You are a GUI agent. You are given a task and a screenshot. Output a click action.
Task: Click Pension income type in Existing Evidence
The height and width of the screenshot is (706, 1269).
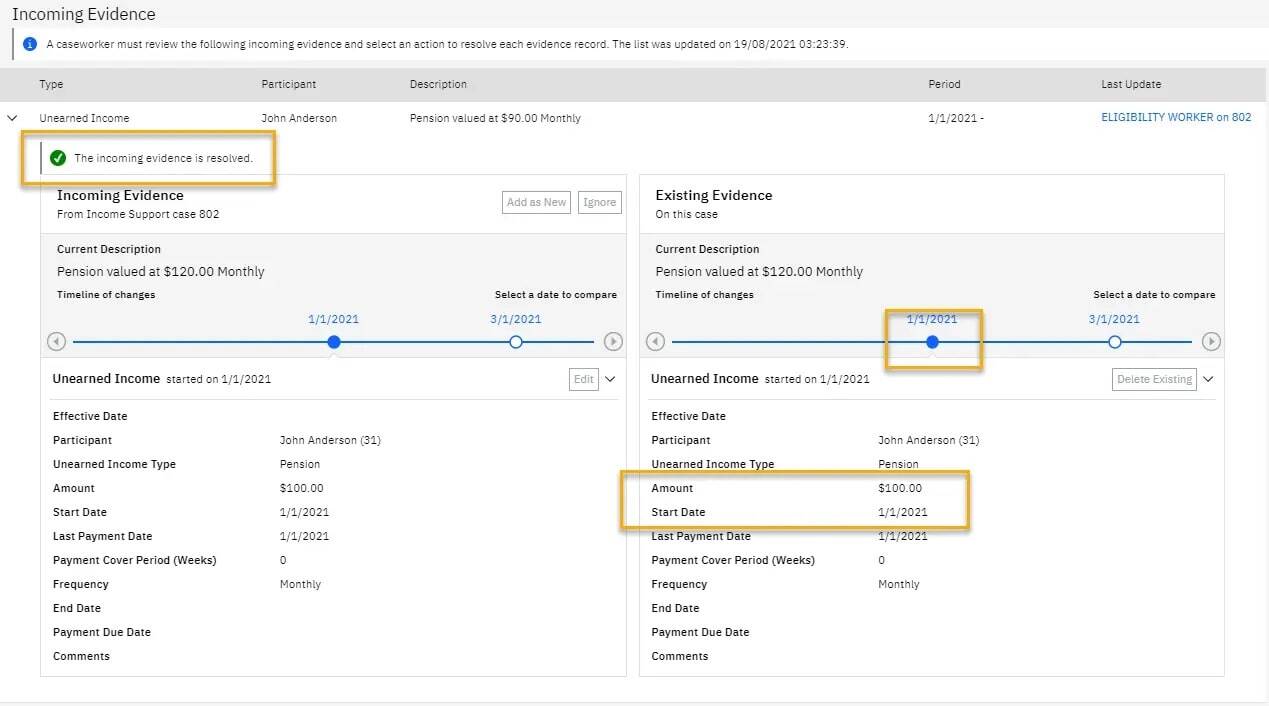(898, 464)
